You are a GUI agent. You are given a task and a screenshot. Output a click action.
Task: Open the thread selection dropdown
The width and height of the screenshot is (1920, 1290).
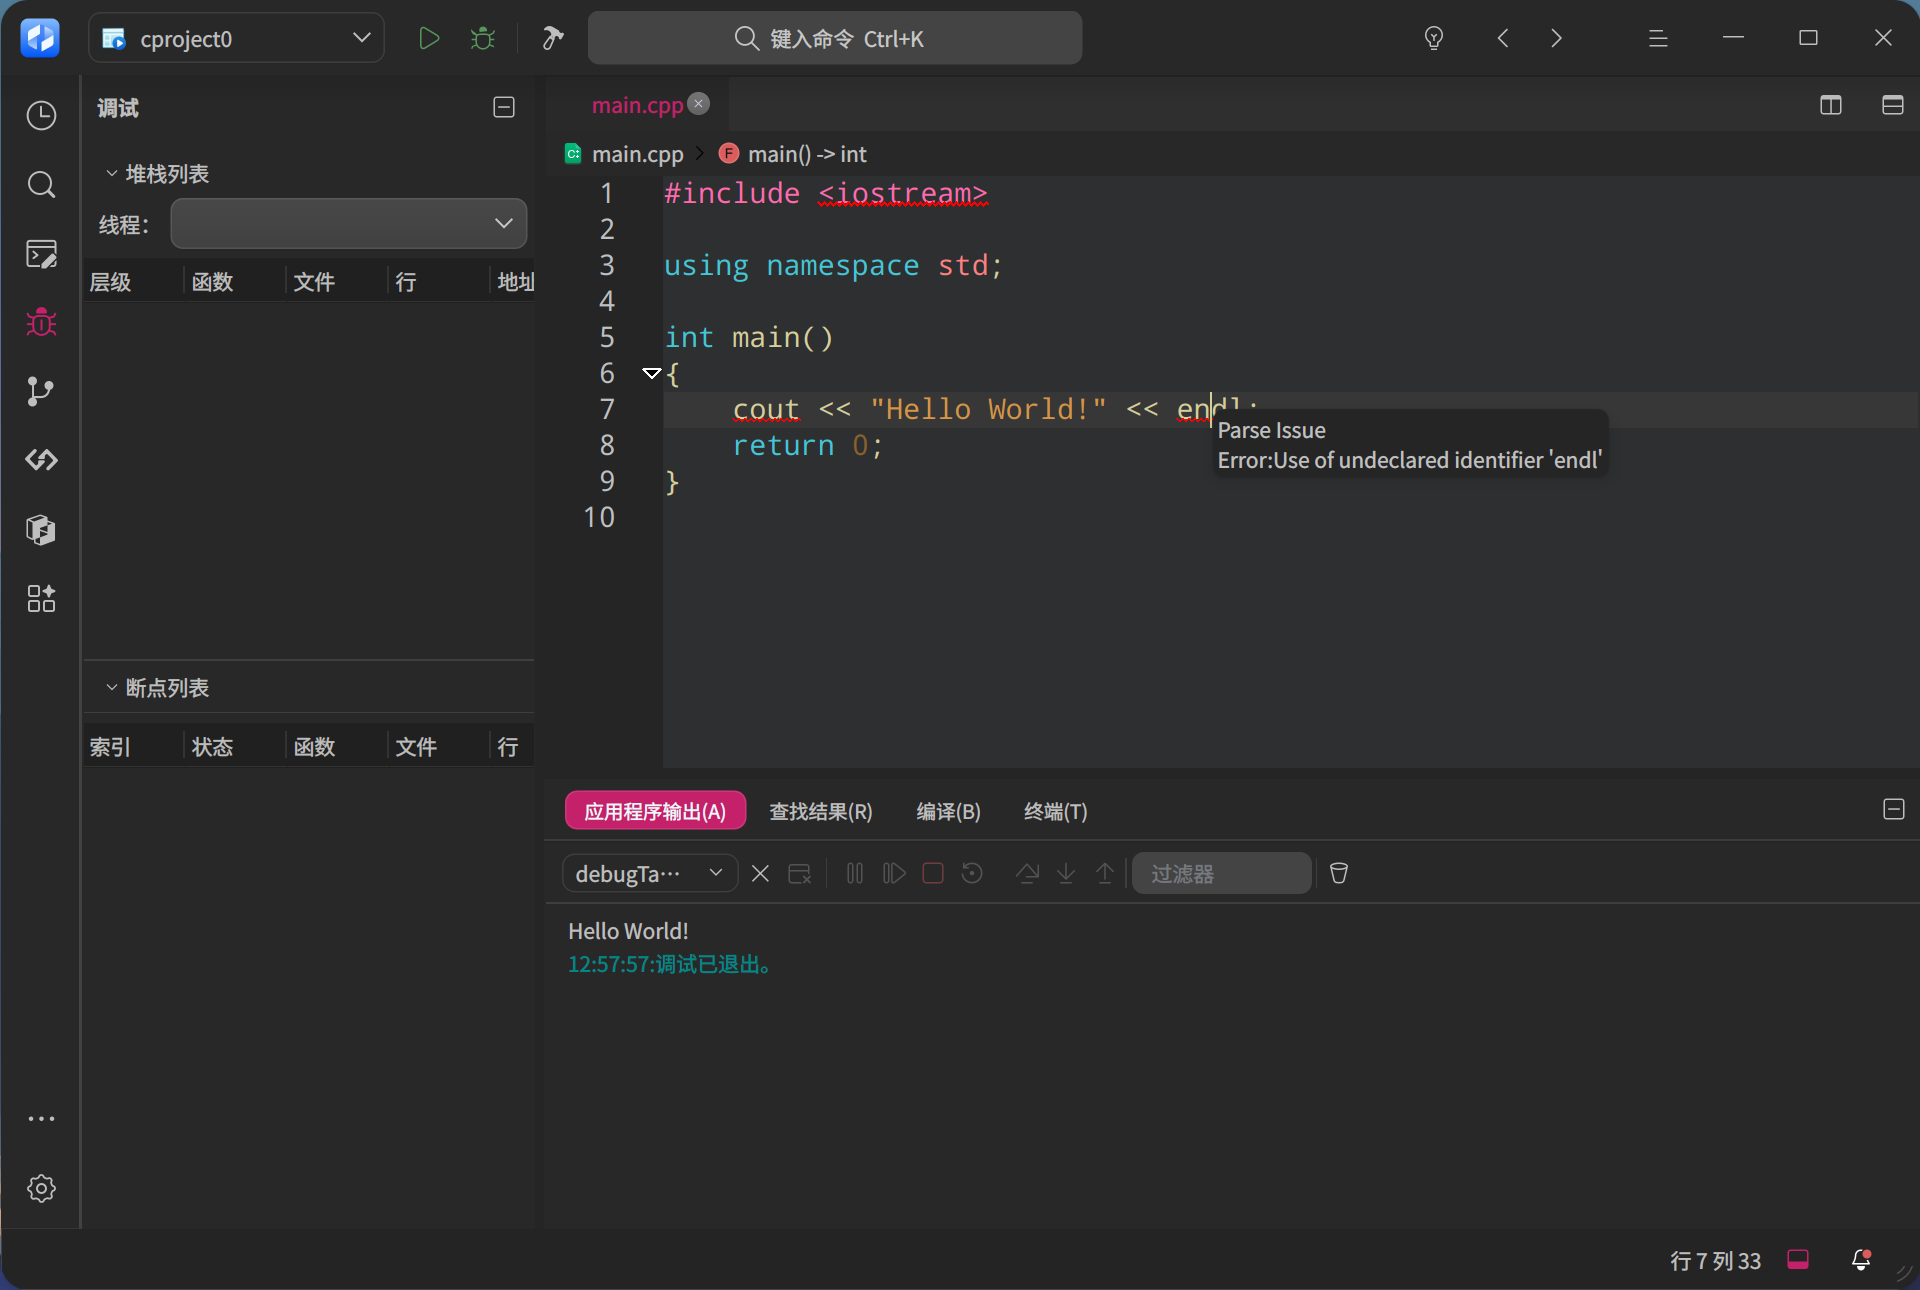tap(349, 223)
